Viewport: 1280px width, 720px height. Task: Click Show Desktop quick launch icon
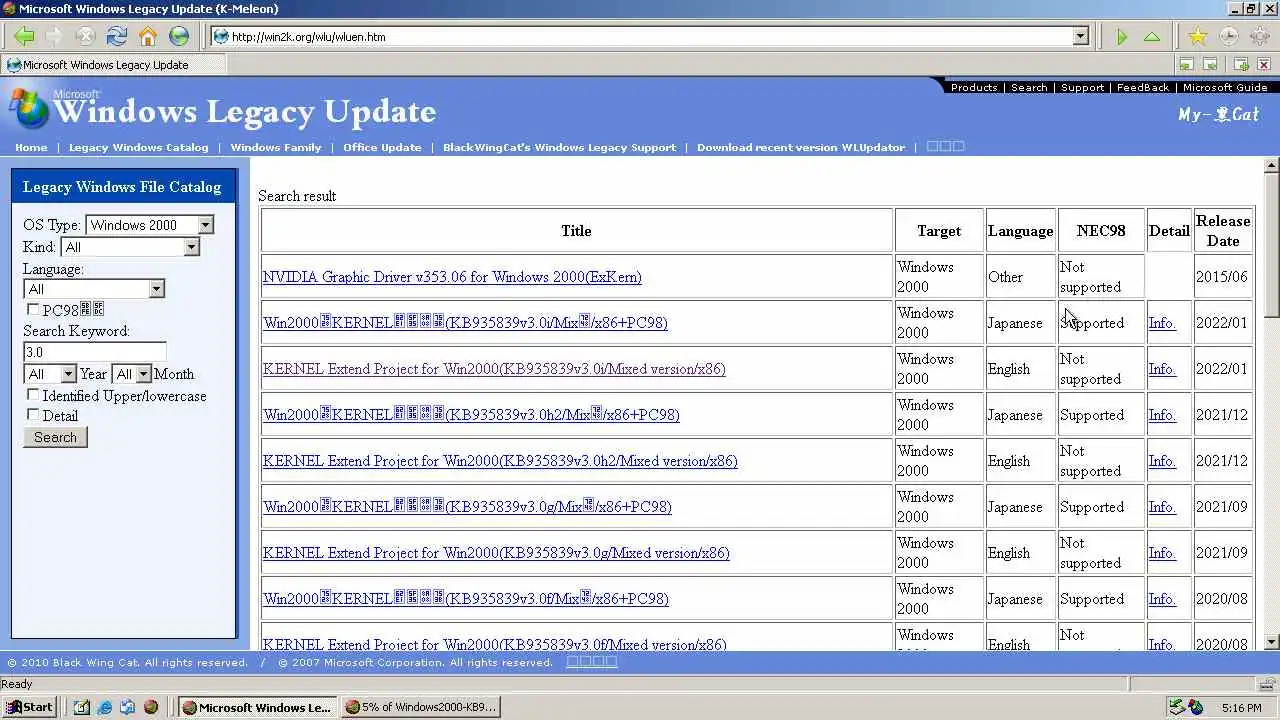(82, 707)
